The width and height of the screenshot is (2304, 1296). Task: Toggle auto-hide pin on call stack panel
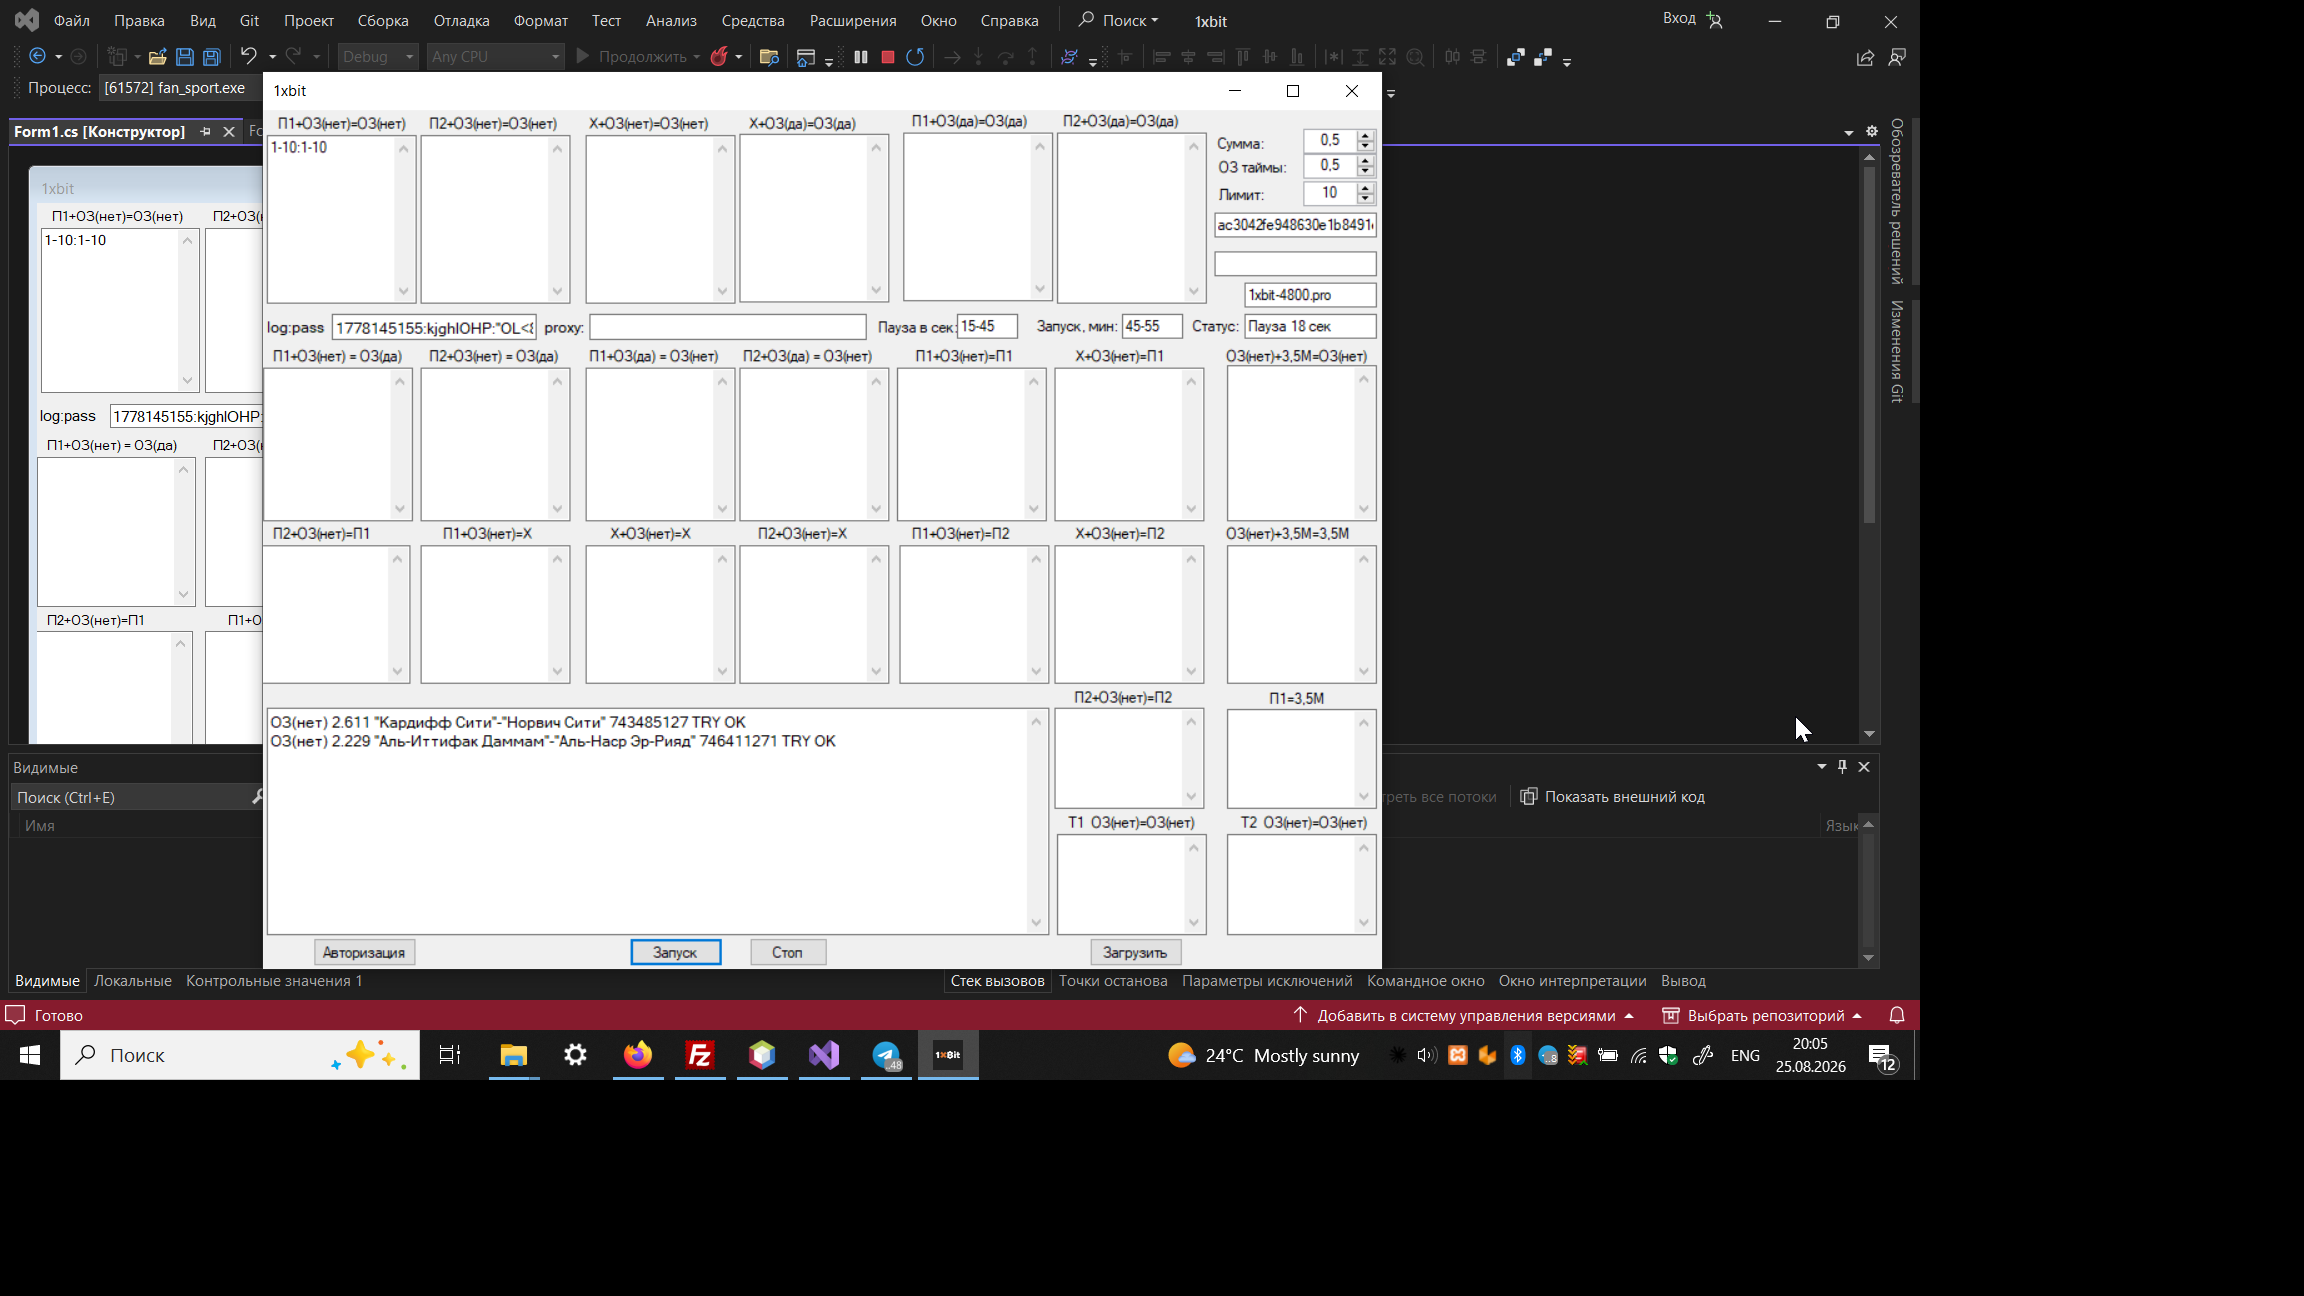[x=1843, y=767]
